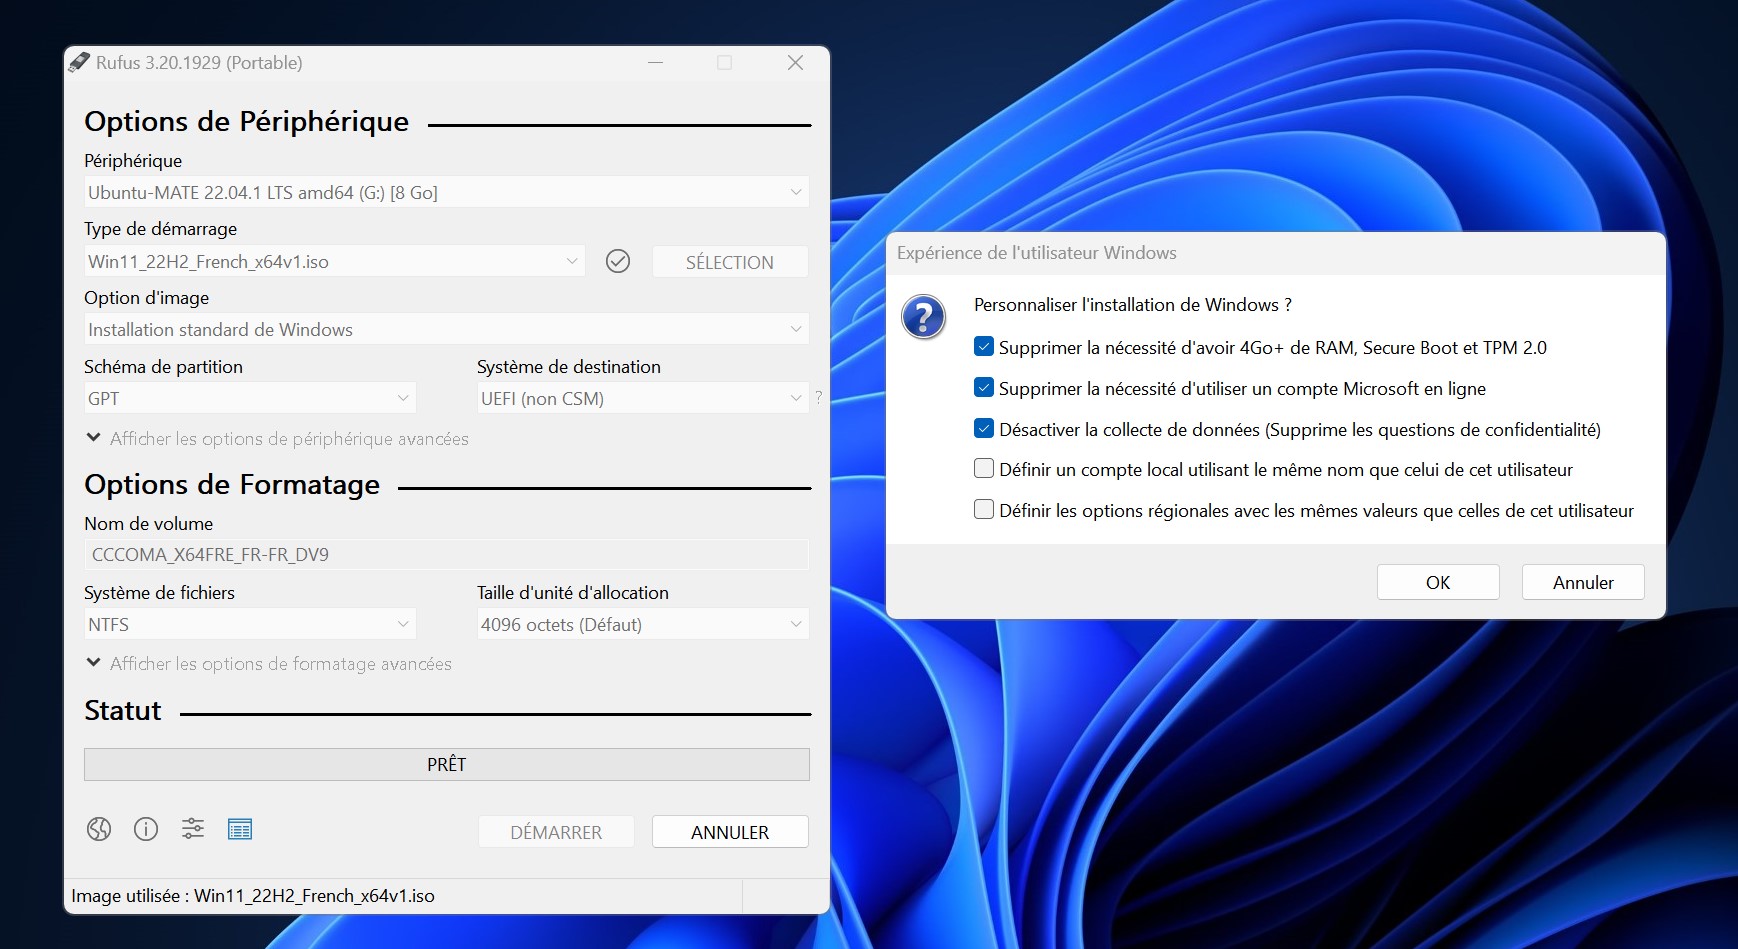Image resolution: width=1738 pixels, height=949 pixels.
Task: Click the Statut heading
Action: pos(123,710)
